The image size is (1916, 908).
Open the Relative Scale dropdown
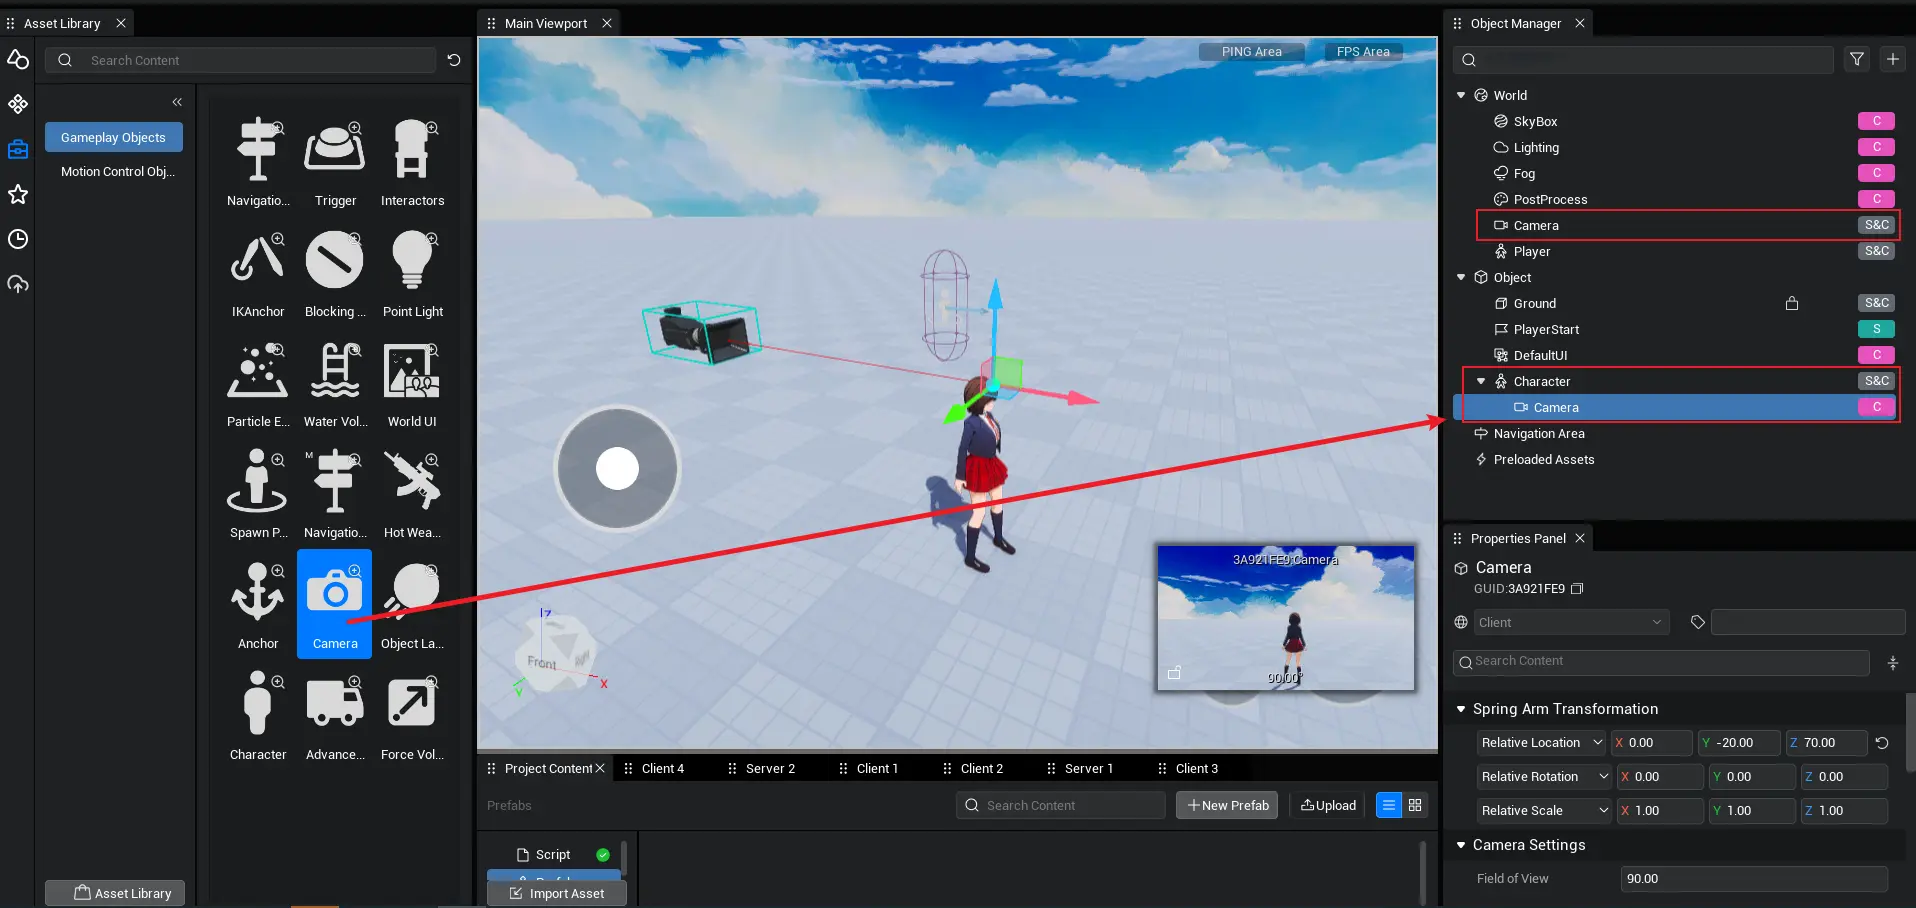1545,811
